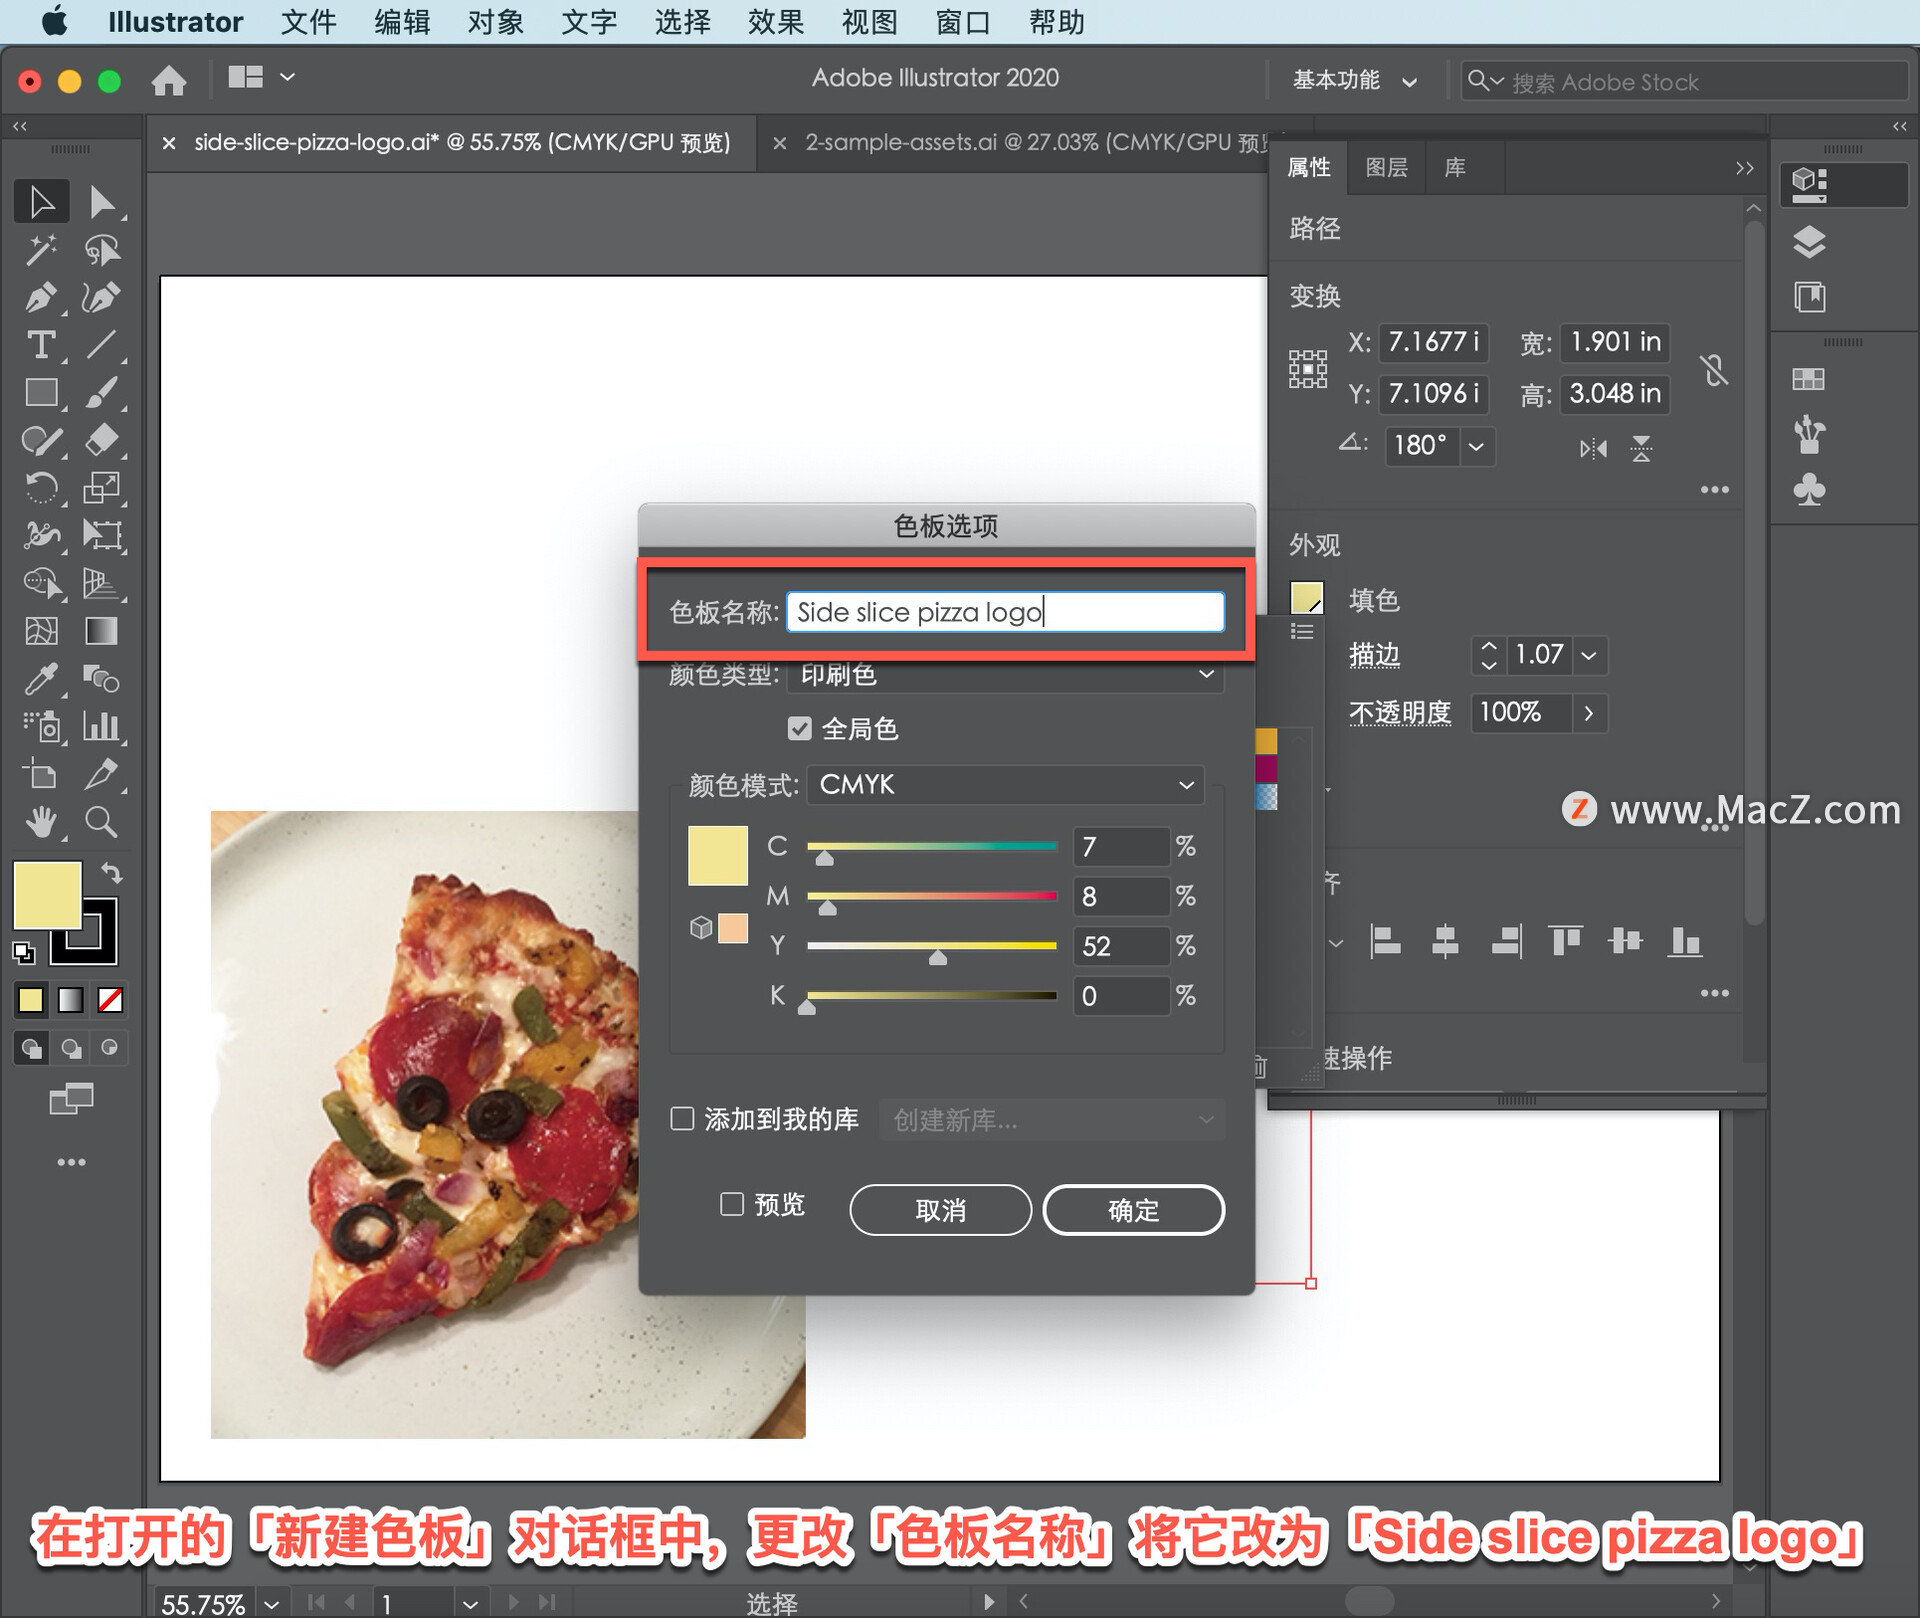
Task: Open the 效果 menu
Action: coord(775,21)
